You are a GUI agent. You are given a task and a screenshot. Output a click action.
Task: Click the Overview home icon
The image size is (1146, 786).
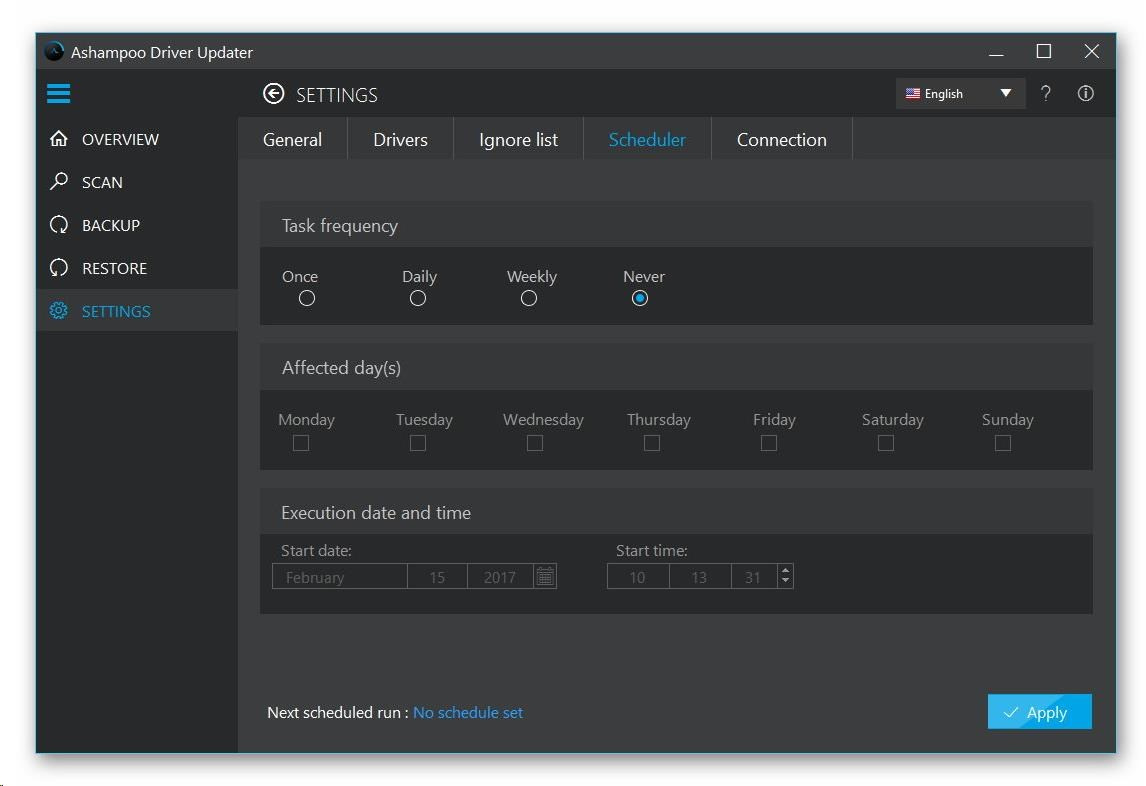coord(59,139)
